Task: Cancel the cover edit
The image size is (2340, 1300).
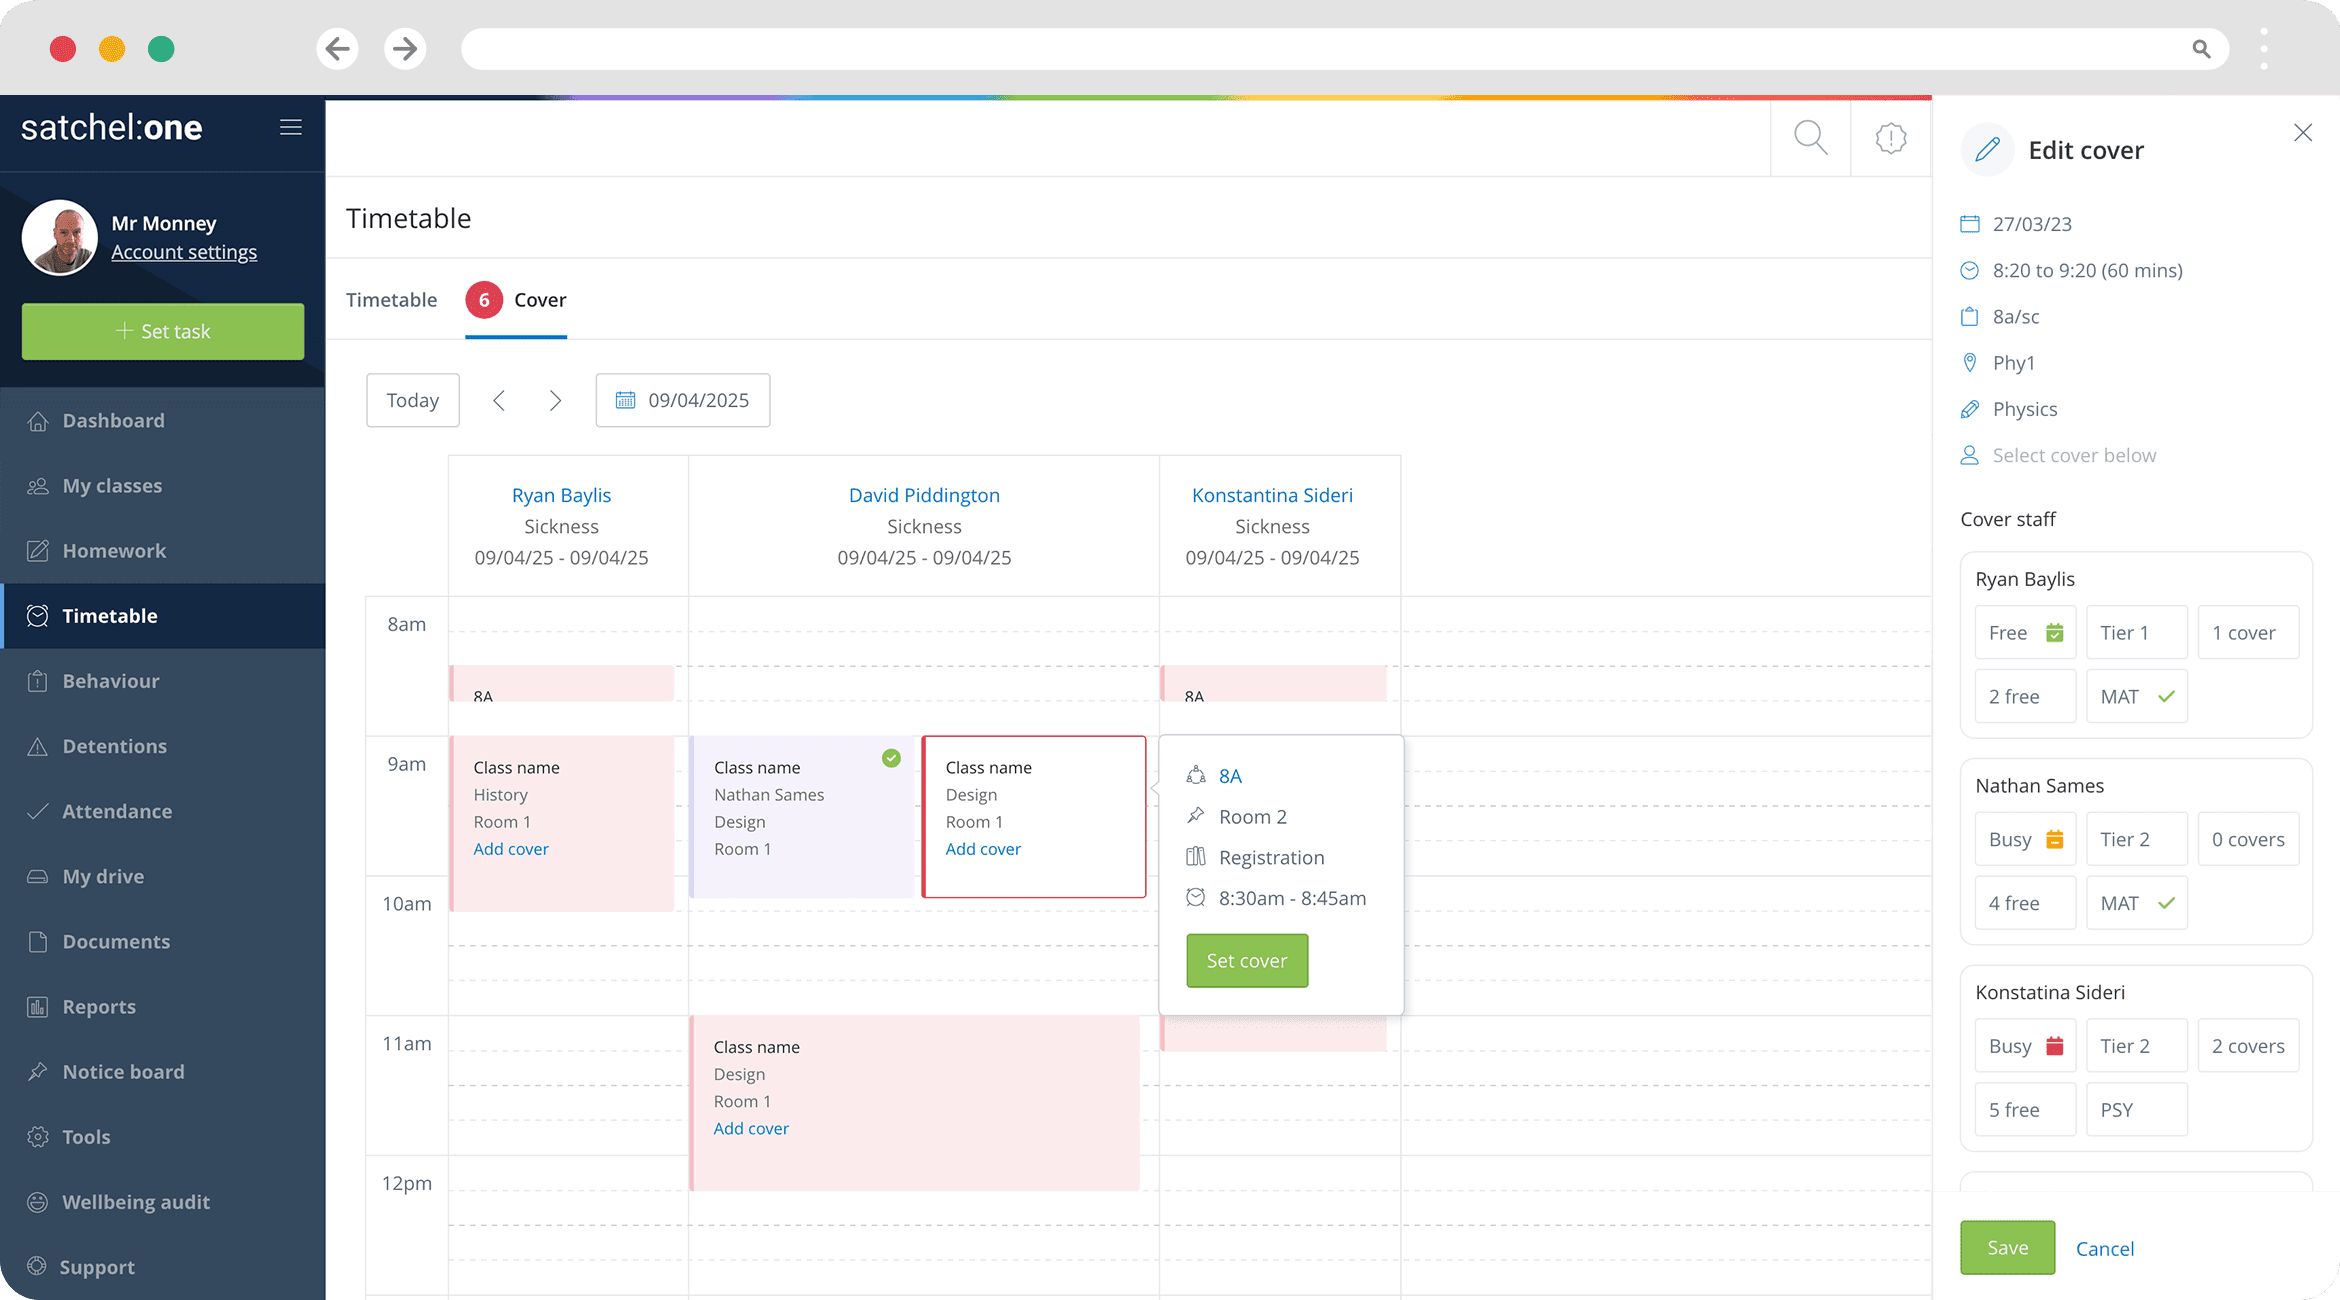Action: coord(2104,1249)
